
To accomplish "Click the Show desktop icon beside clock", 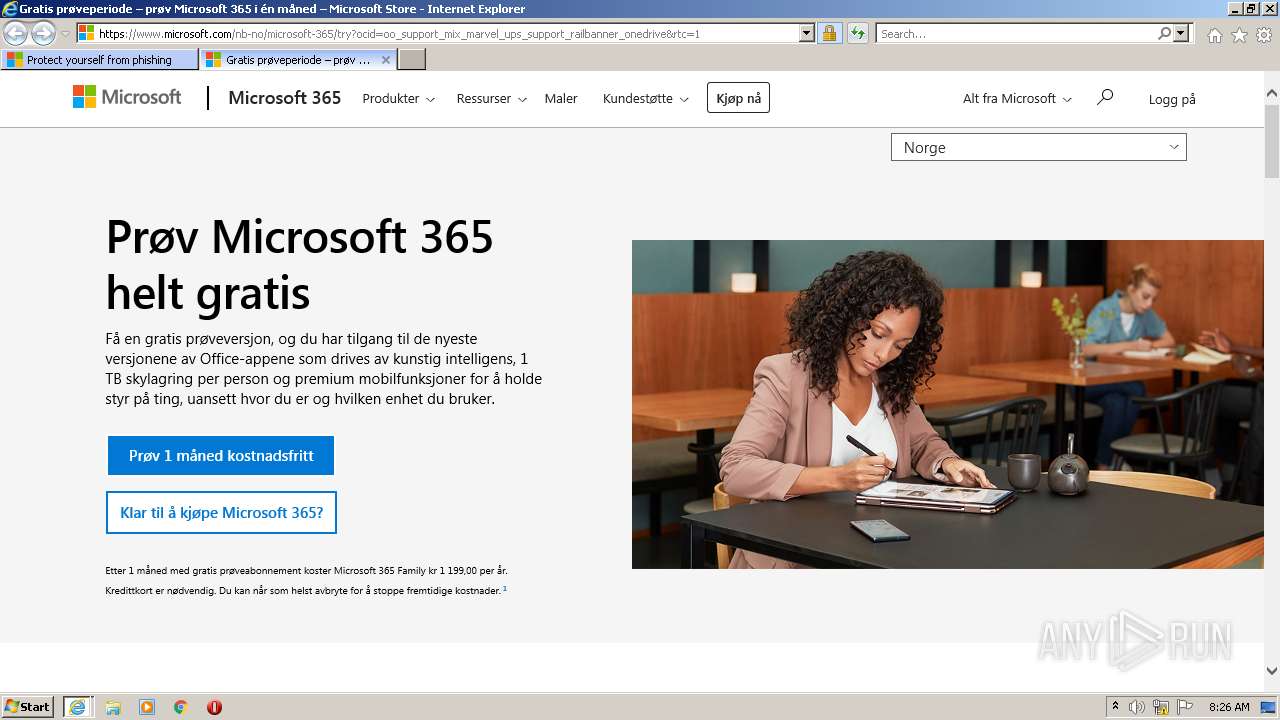I will [1268, 707].
